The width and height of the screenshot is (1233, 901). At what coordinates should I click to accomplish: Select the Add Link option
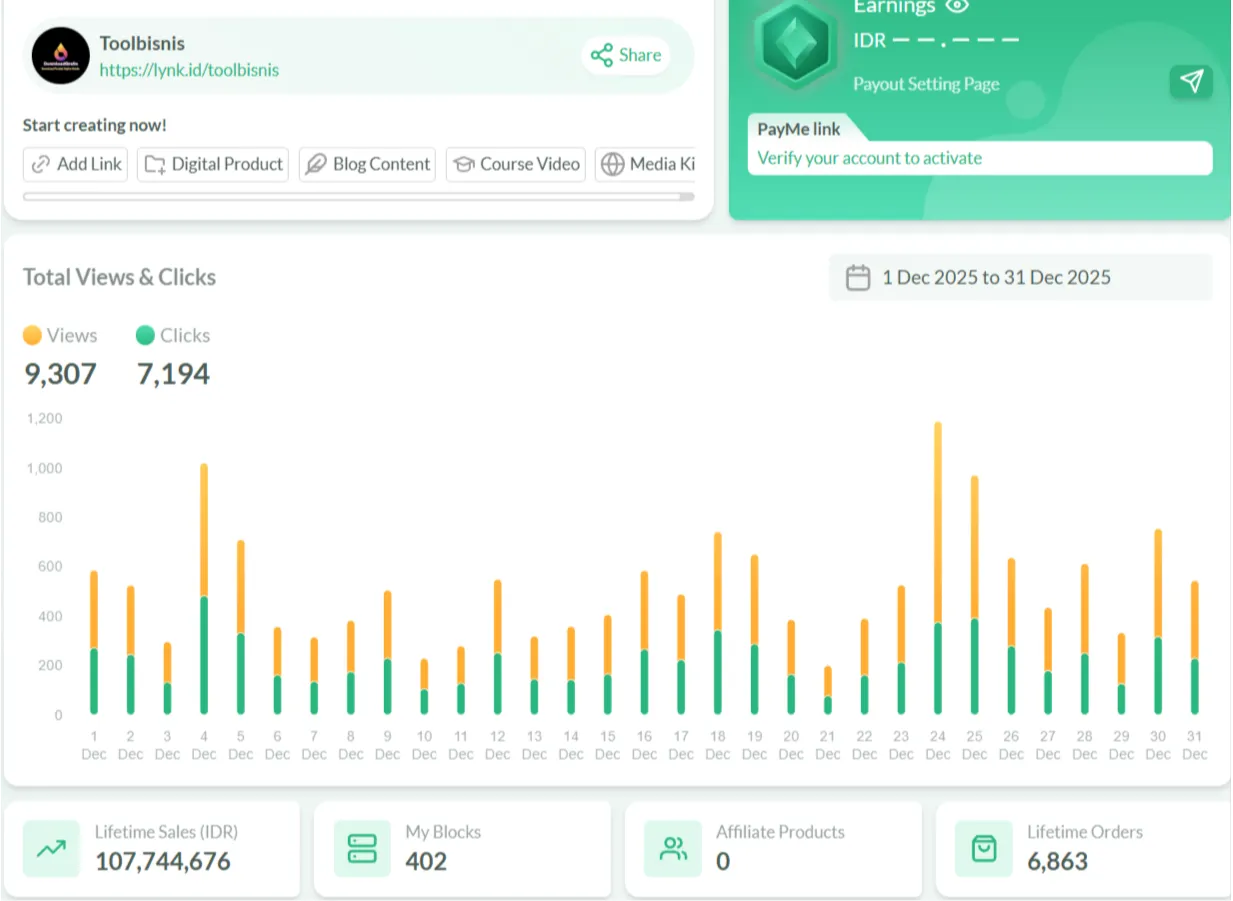point(76,164)
